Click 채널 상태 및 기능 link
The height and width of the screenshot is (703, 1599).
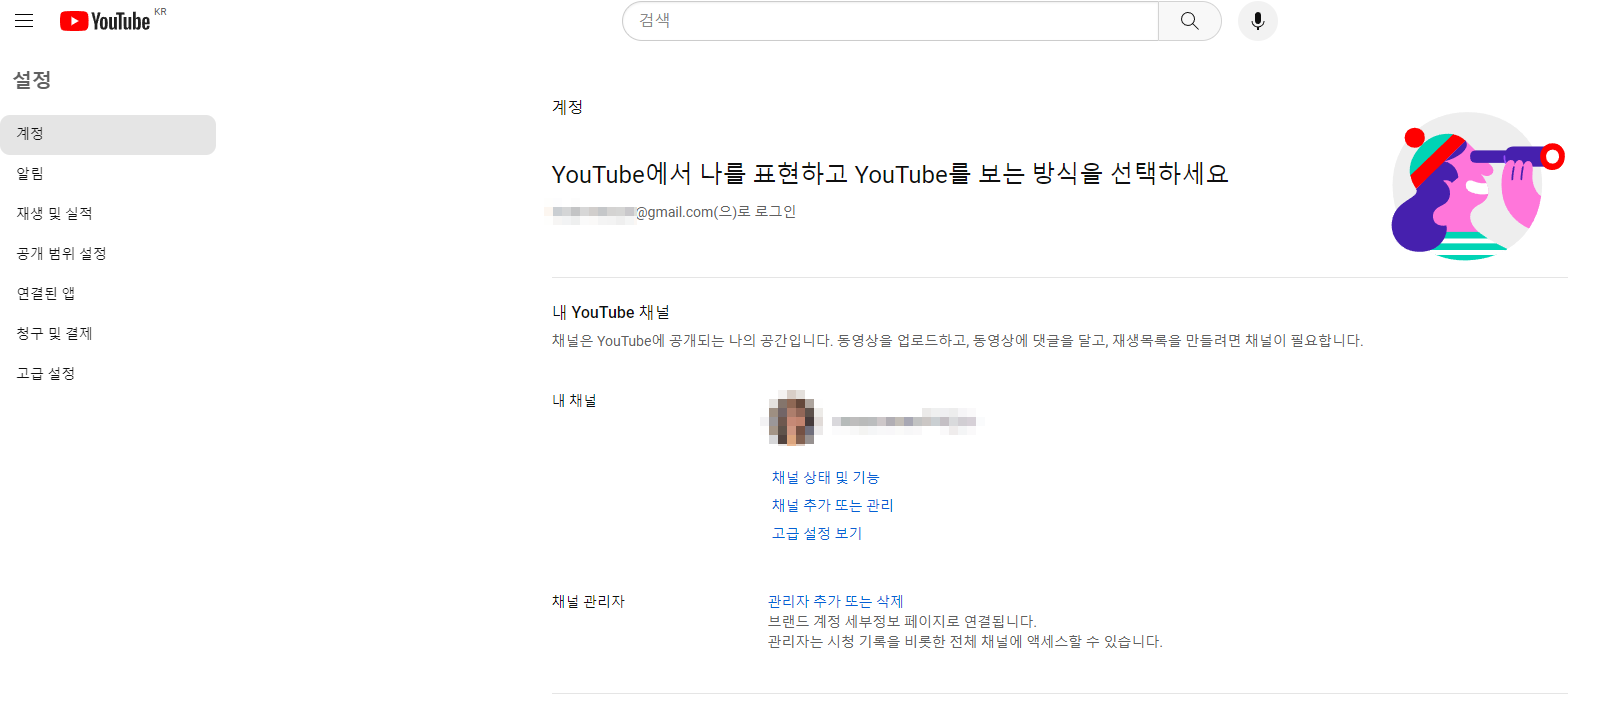[x=825, y=478]
